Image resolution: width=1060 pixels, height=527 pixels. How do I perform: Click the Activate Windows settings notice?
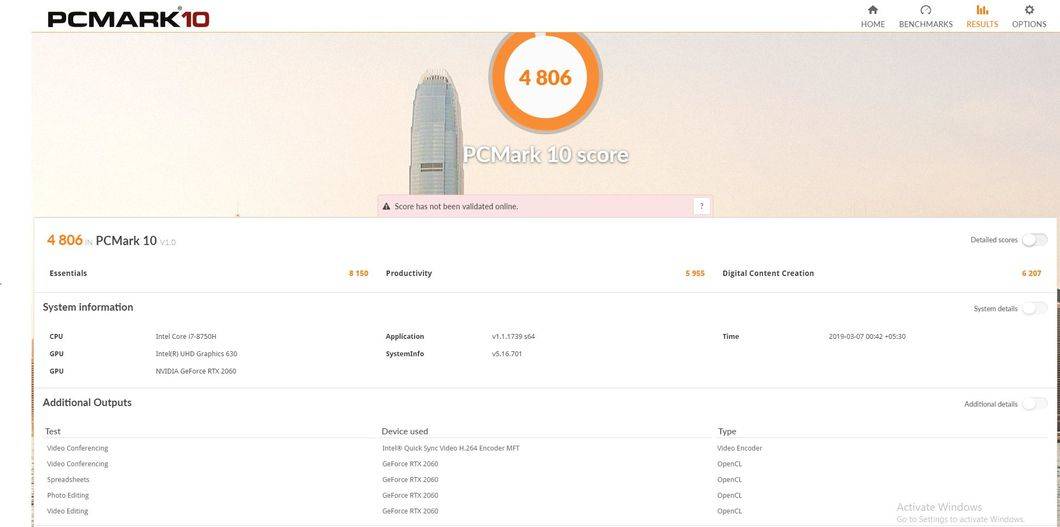coord(960,513)
